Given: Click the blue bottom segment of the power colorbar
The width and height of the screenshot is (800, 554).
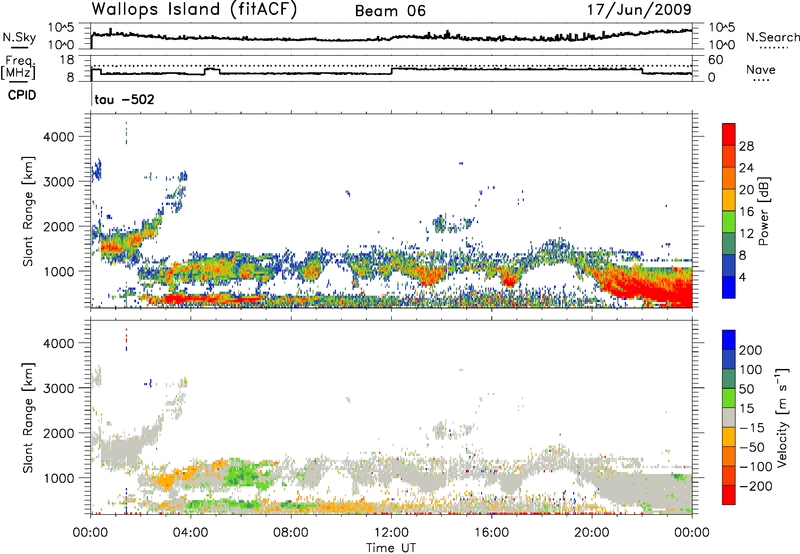Looking at the screenshot, I should pos(729,287).
